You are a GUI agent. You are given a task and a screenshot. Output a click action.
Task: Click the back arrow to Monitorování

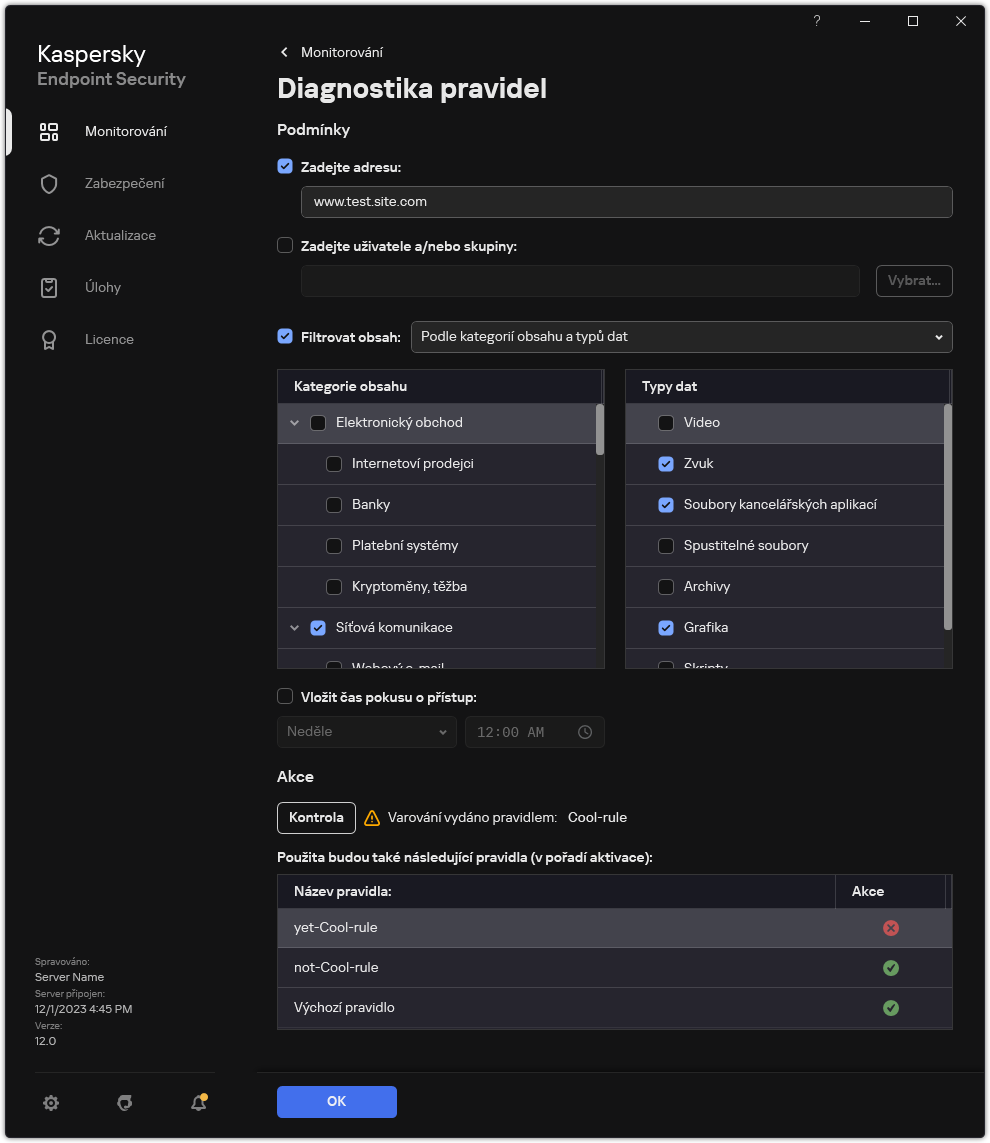tap(283, 51)
